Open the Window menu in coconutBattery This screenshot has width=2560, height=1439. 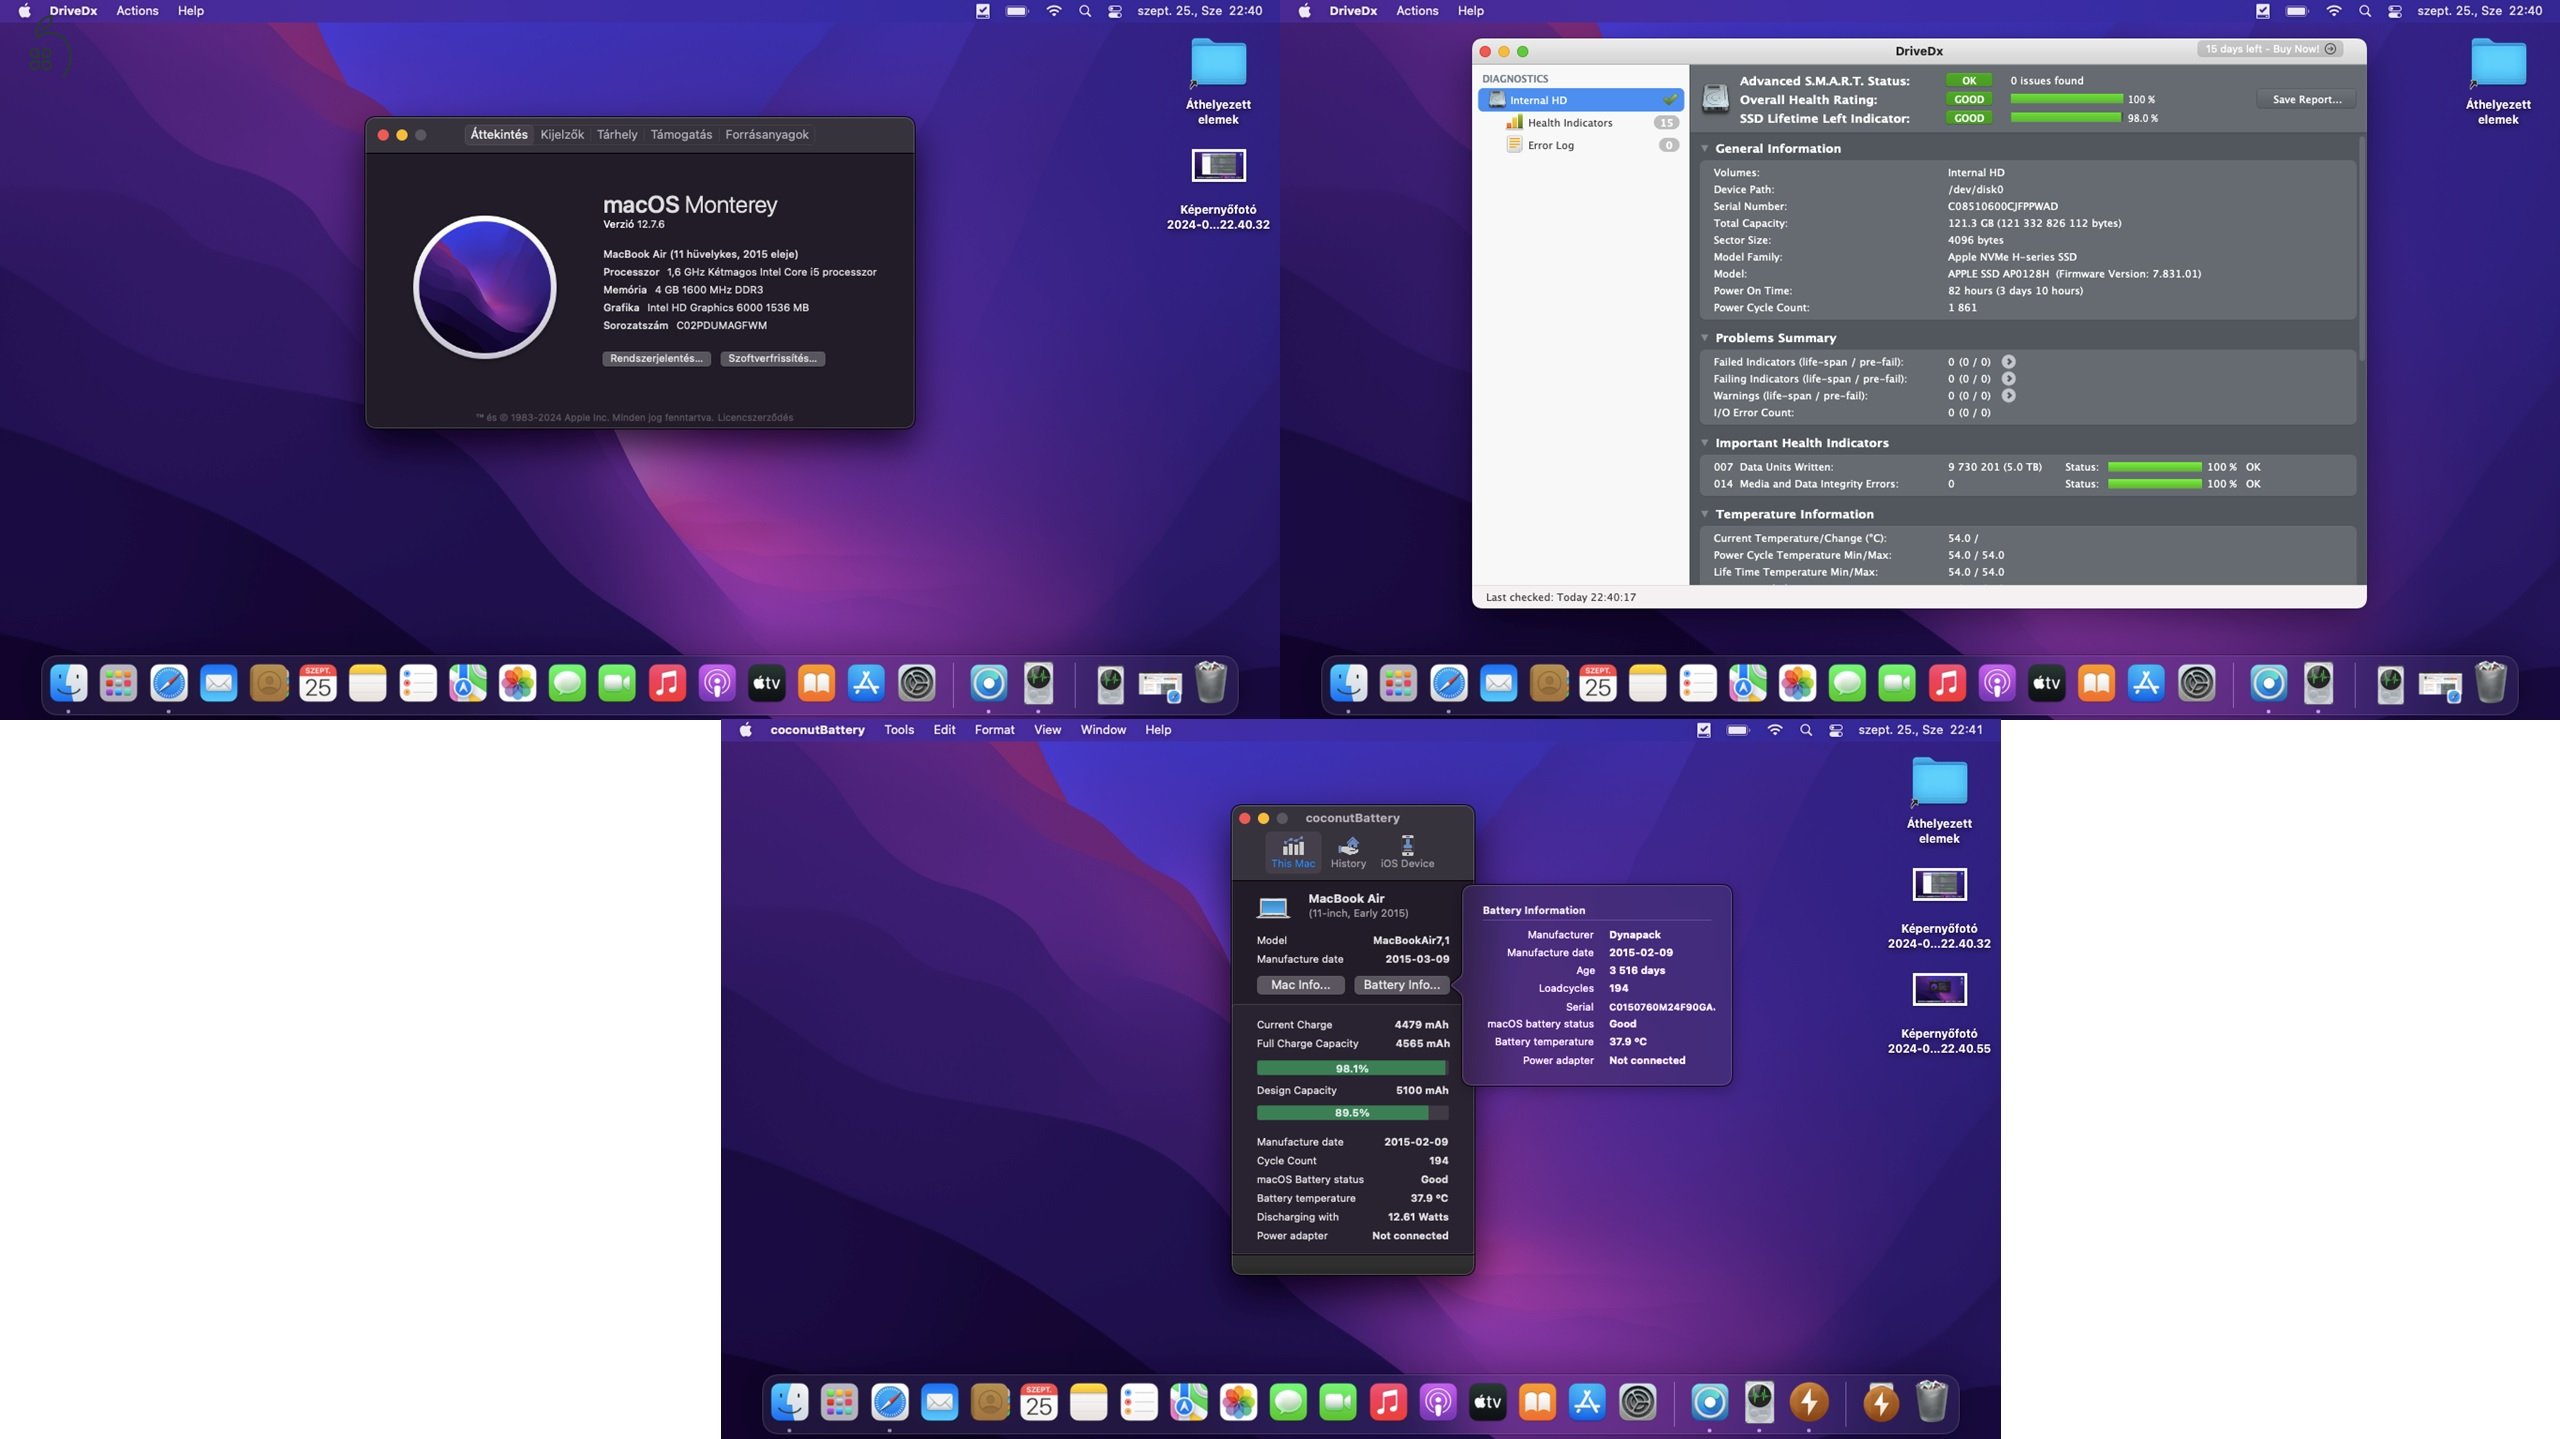pos(1103,730)
